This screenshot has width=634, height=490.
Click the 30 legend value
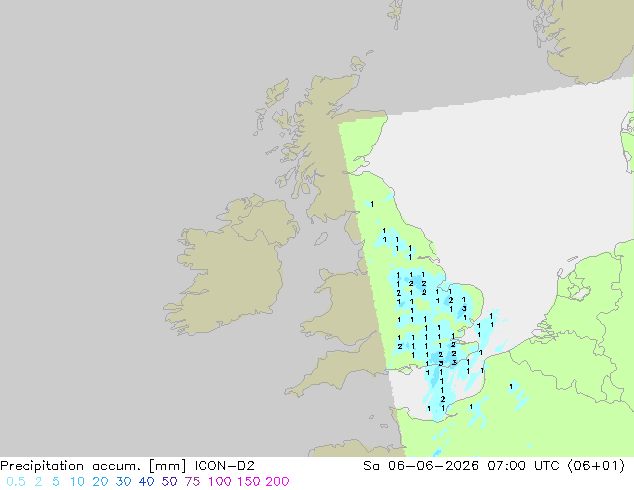pyautogui.click(x=123, y=482)
